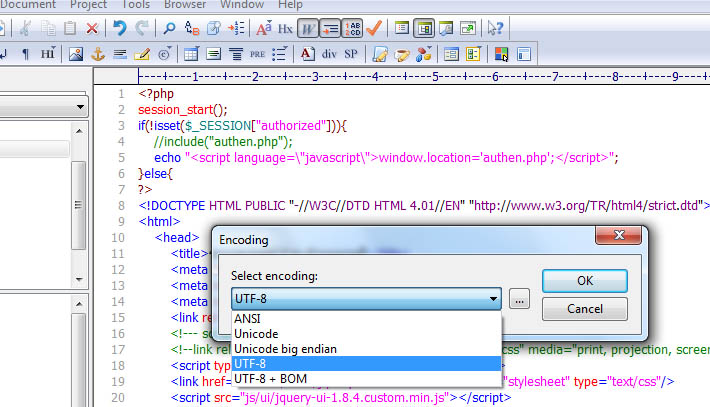Insert PRE tag icon

pos(258,54)
